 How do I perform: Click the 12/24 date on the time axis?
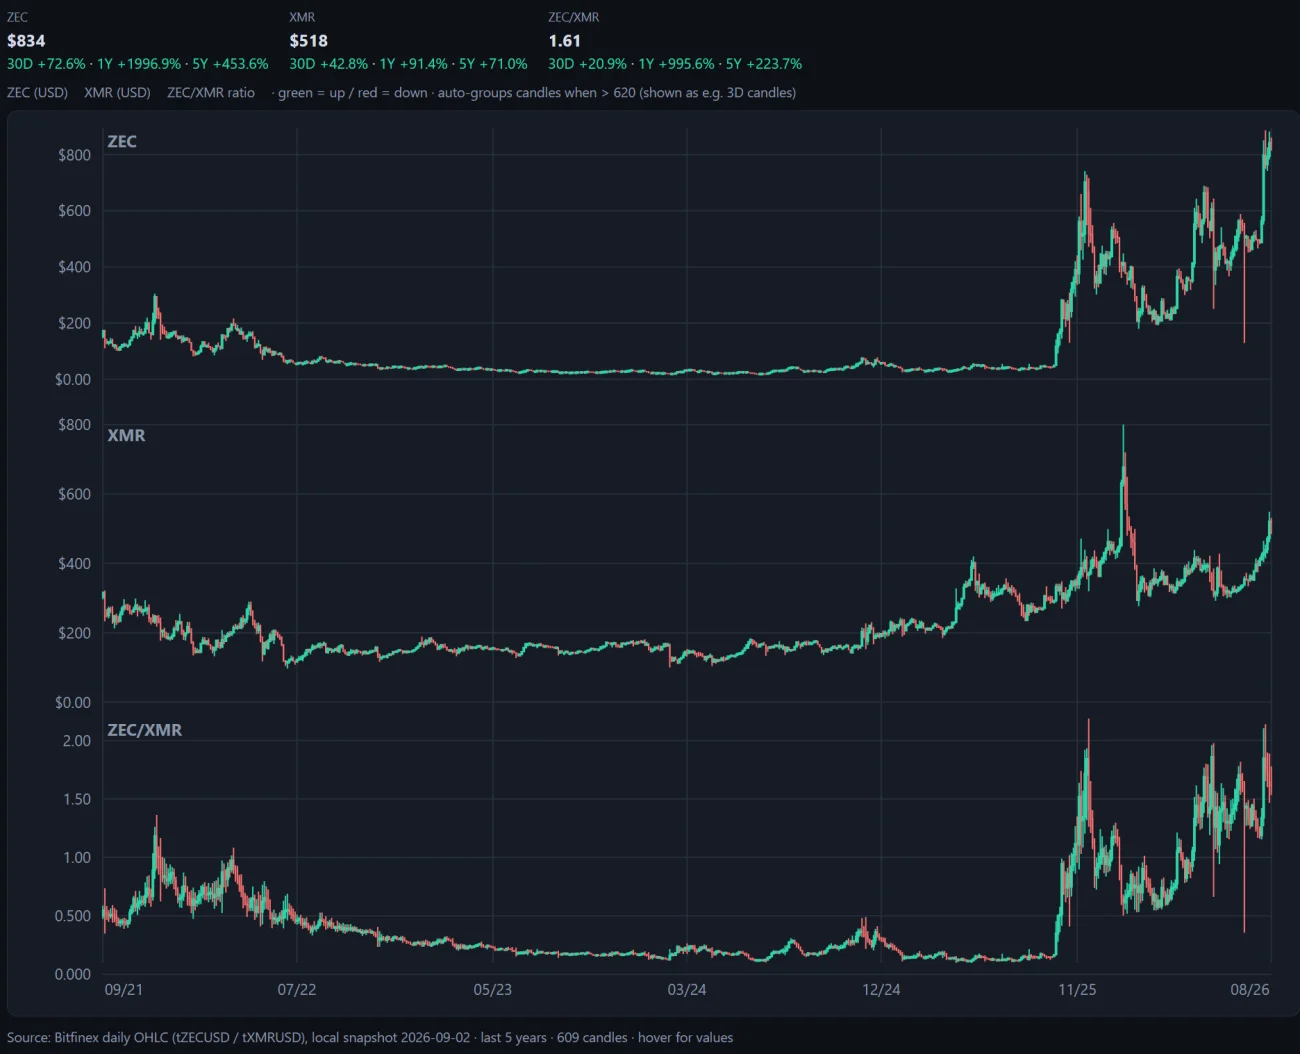pyautogui.click(x=881, y=990)
